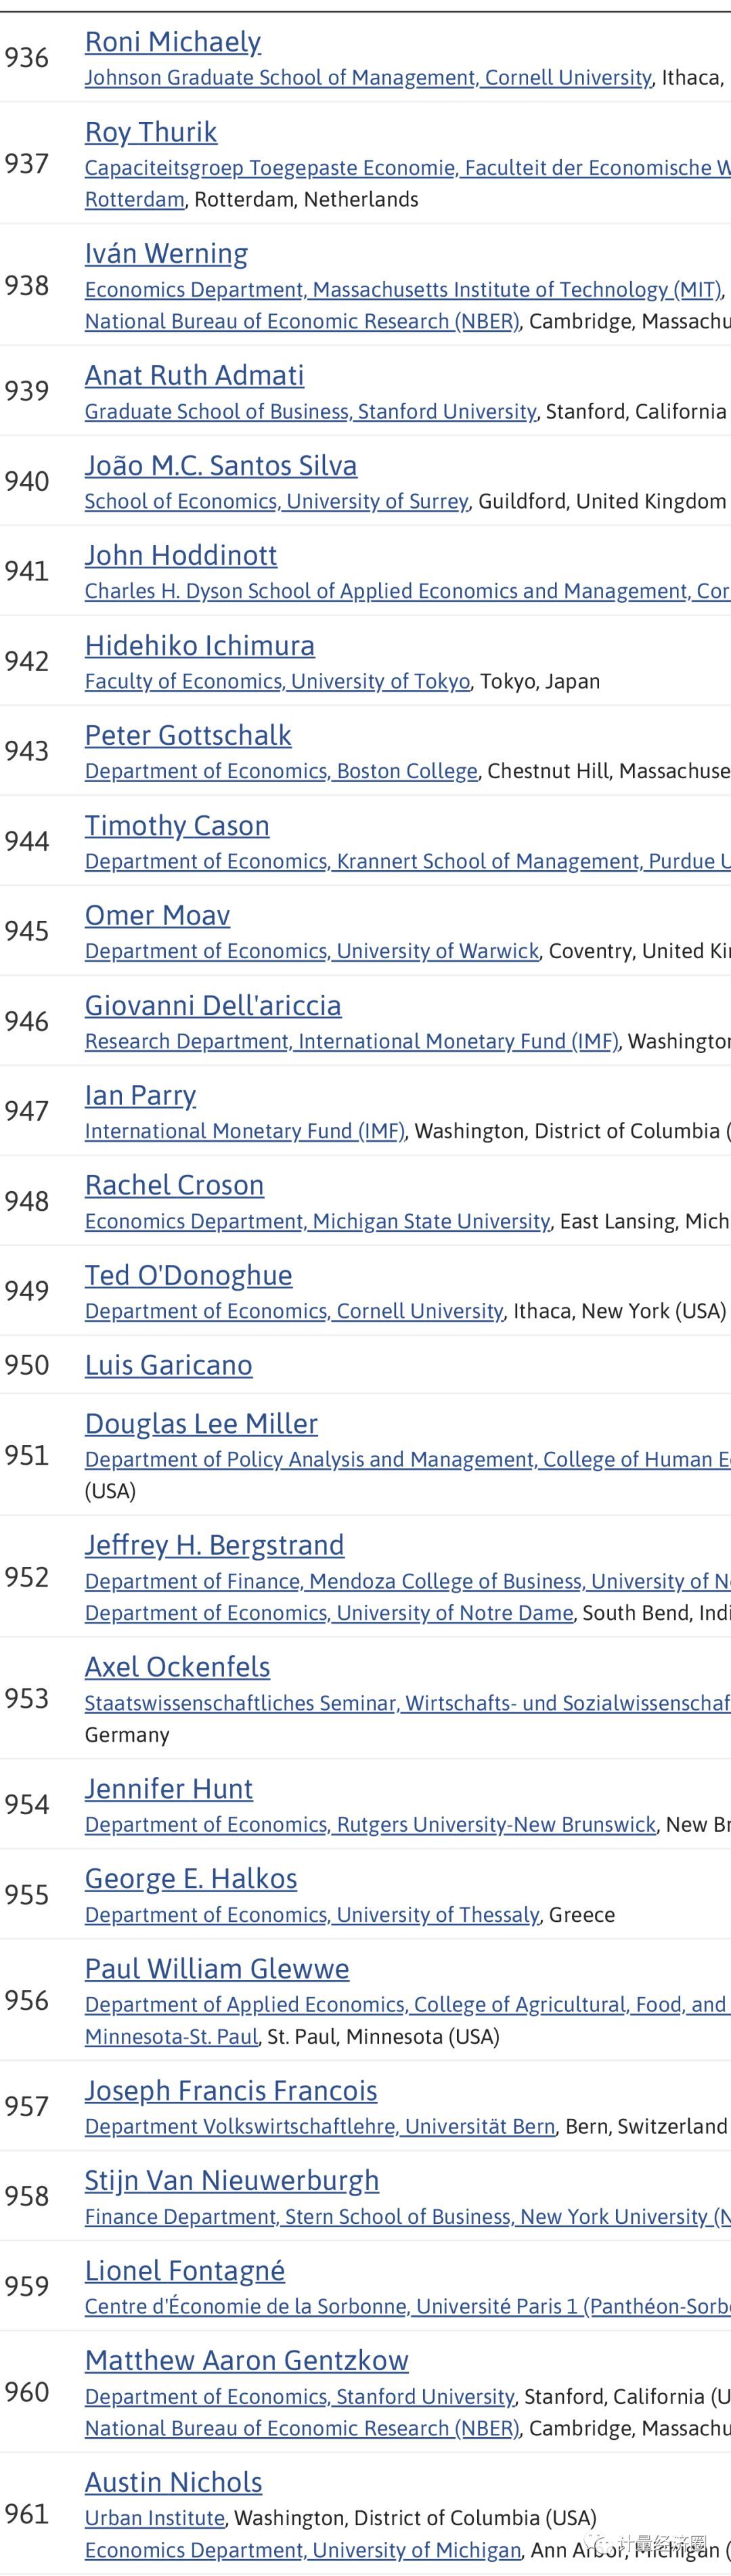This screenshot has width=731, height=2576.
Task: Follow the National Bureau of Economic Research link under Iván Werning
Action: [301, 322]
